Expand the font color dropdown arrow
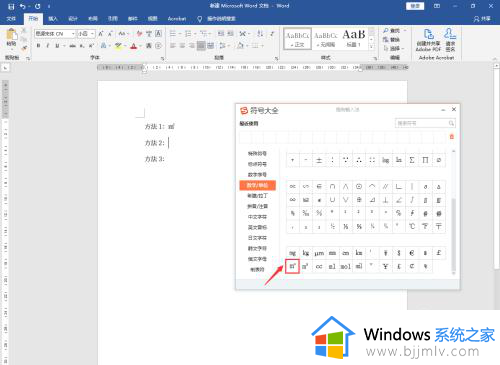This screenshot has width=500, height=365. (x=140, y=46)
